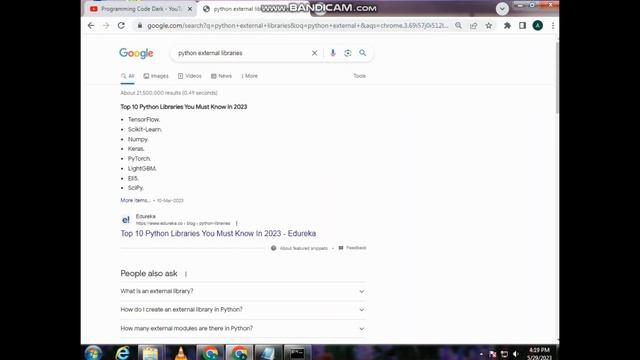Click the Google logo

[x=136, y=53]
